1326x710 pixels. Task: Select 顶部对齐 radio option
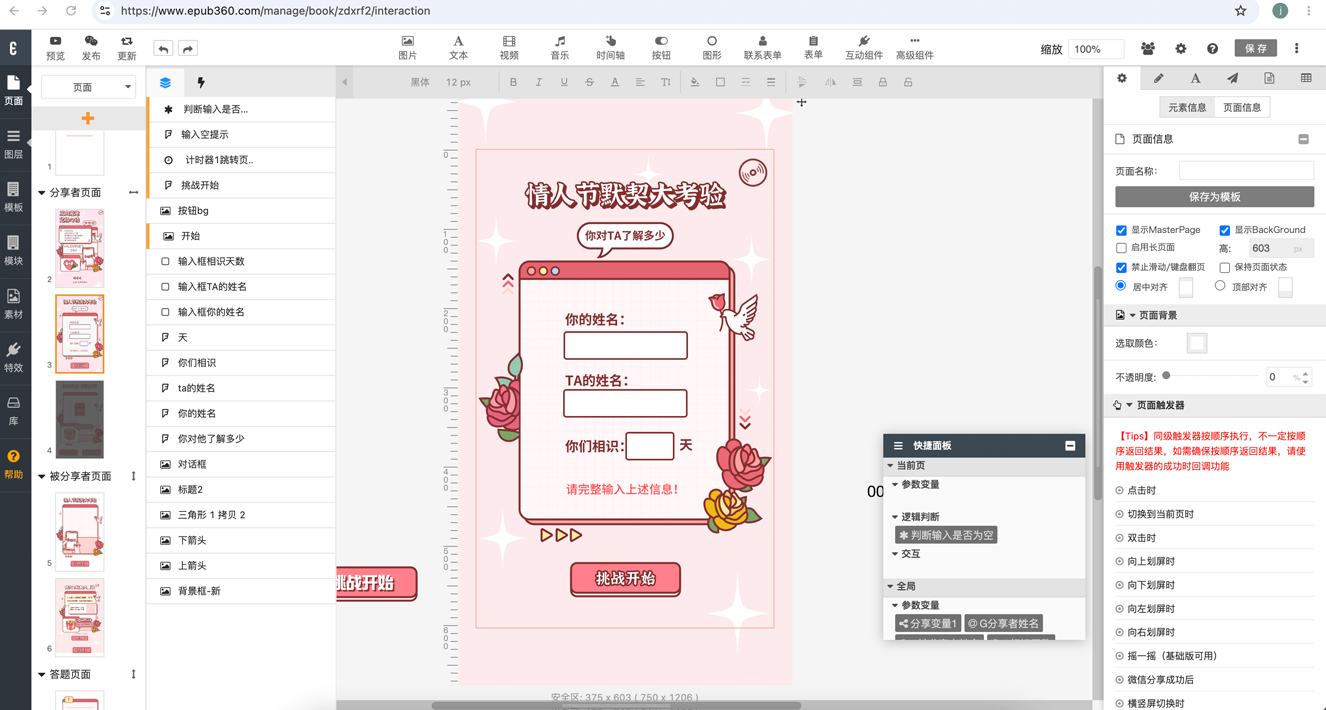coord(1220,286)
